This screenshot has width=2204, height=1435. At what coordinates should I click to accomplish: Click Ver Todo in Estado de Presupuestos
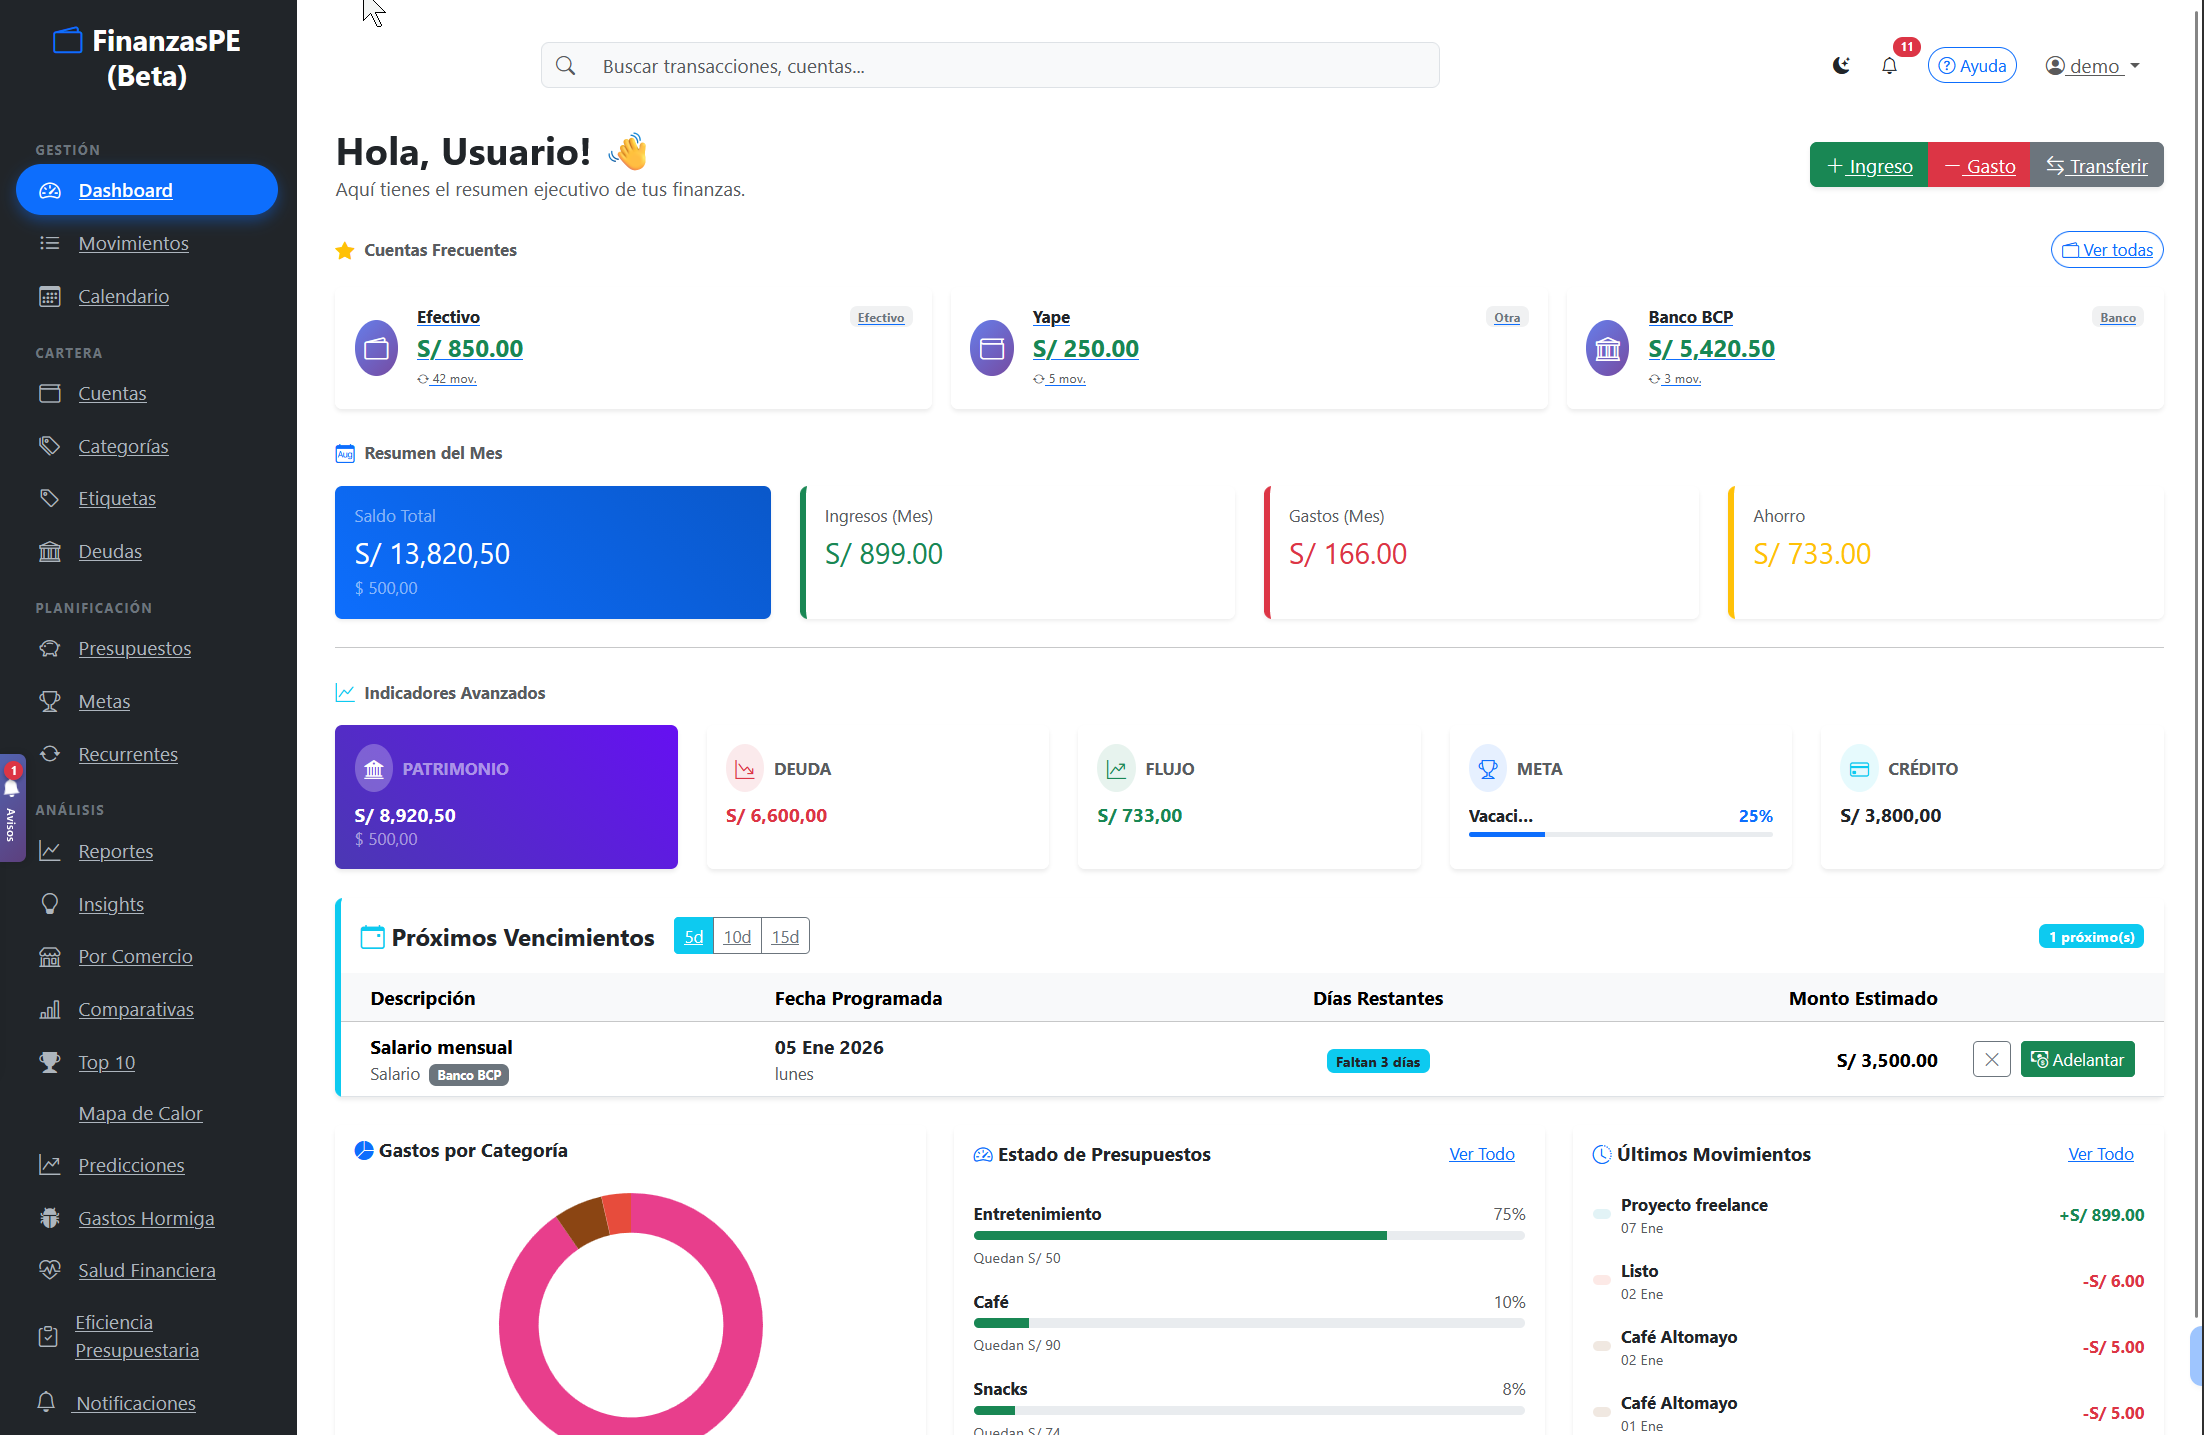(1482, 1154)
